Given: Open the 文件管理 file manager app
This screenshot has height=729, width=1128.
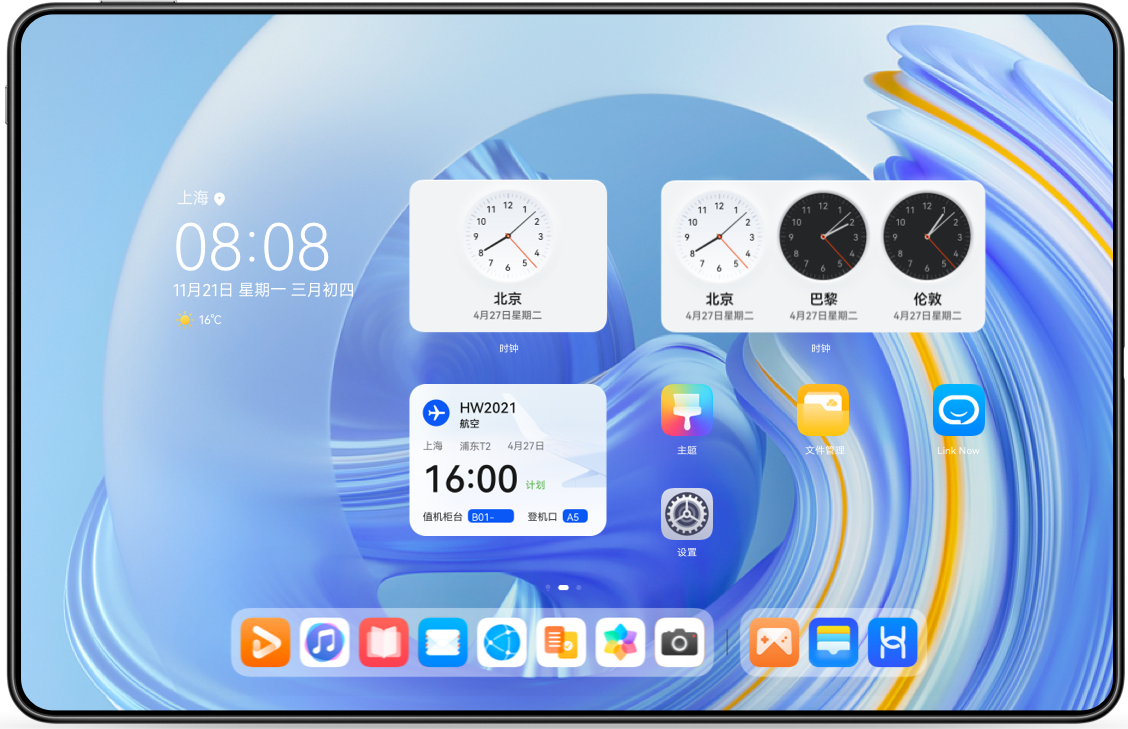Looking at the screenshot, I should [x=823, y=410].
